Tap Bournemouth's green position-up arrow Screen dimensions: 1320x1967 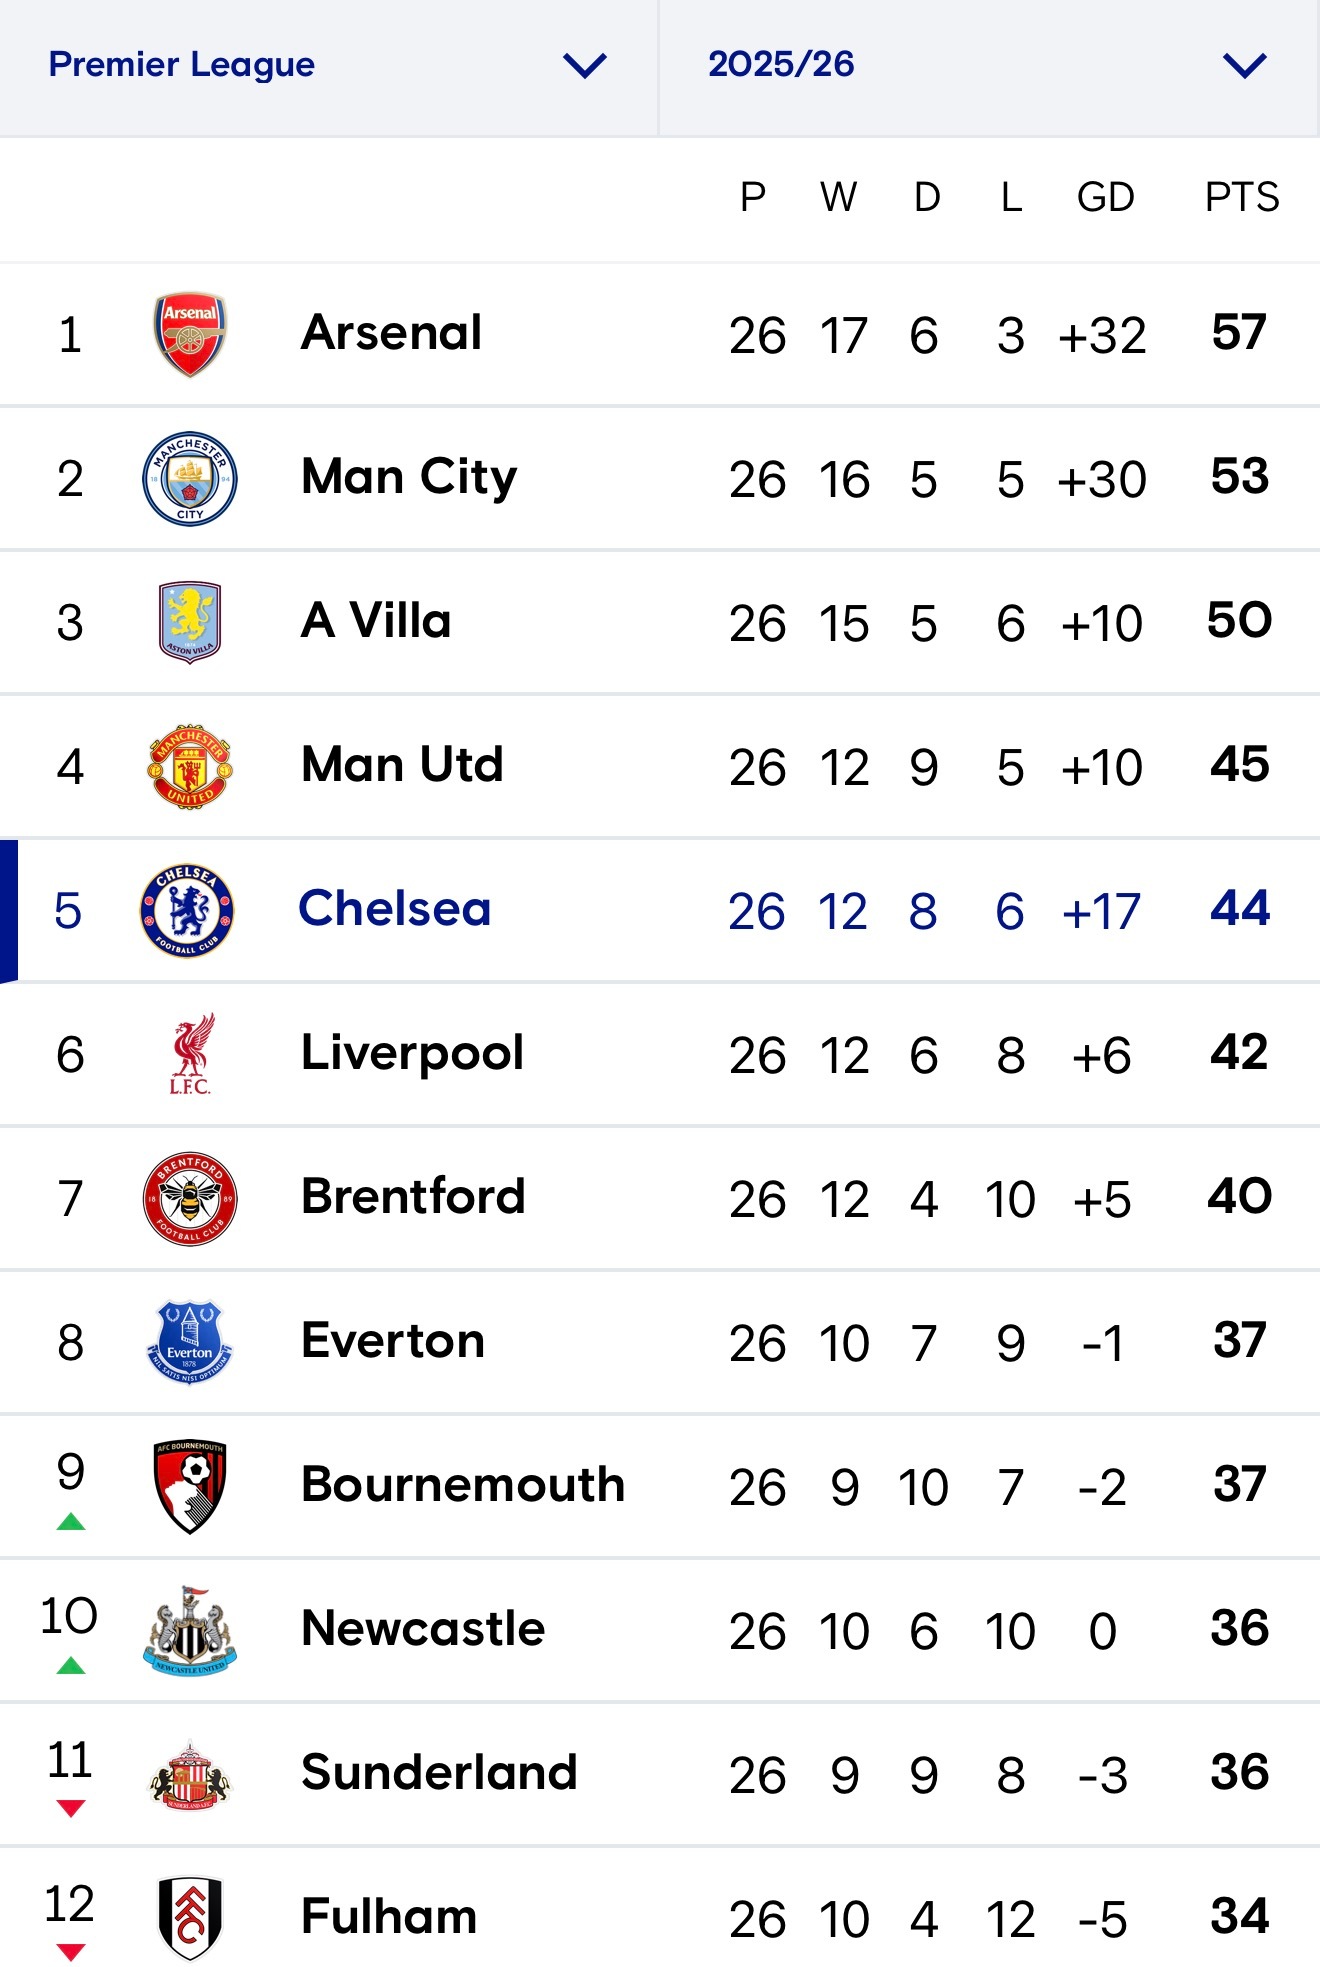coord(71,1522)
